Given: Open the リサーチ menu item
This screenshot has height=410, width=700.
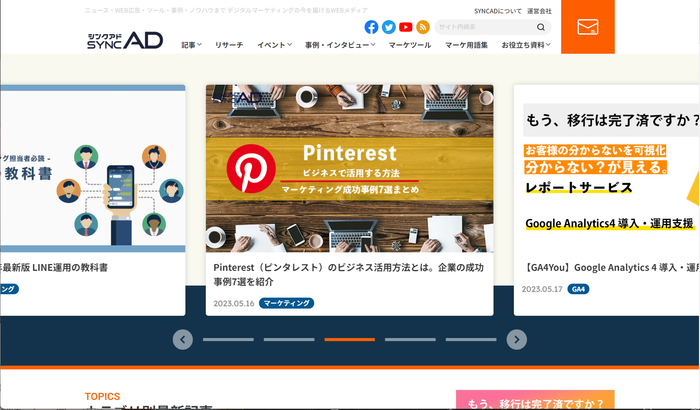Looking at the screenshot, I should pyautogui.click(x=229, y=45).
